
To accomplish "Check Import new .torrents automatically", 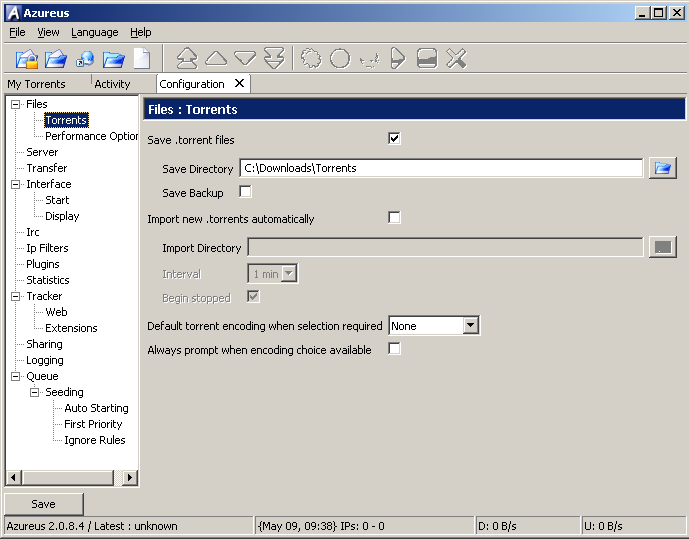I will coord(394,218).
